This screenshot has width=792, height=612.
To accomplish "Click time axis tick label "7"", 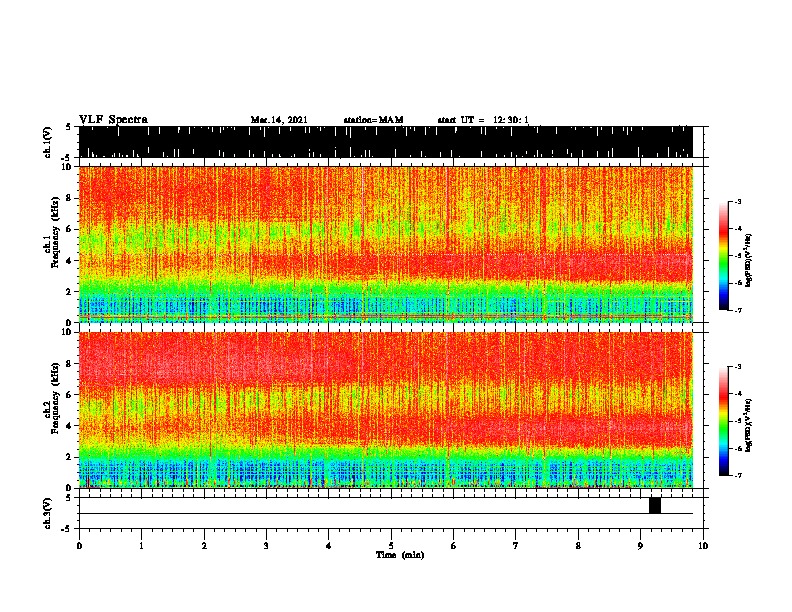I will tap(516, 546).
